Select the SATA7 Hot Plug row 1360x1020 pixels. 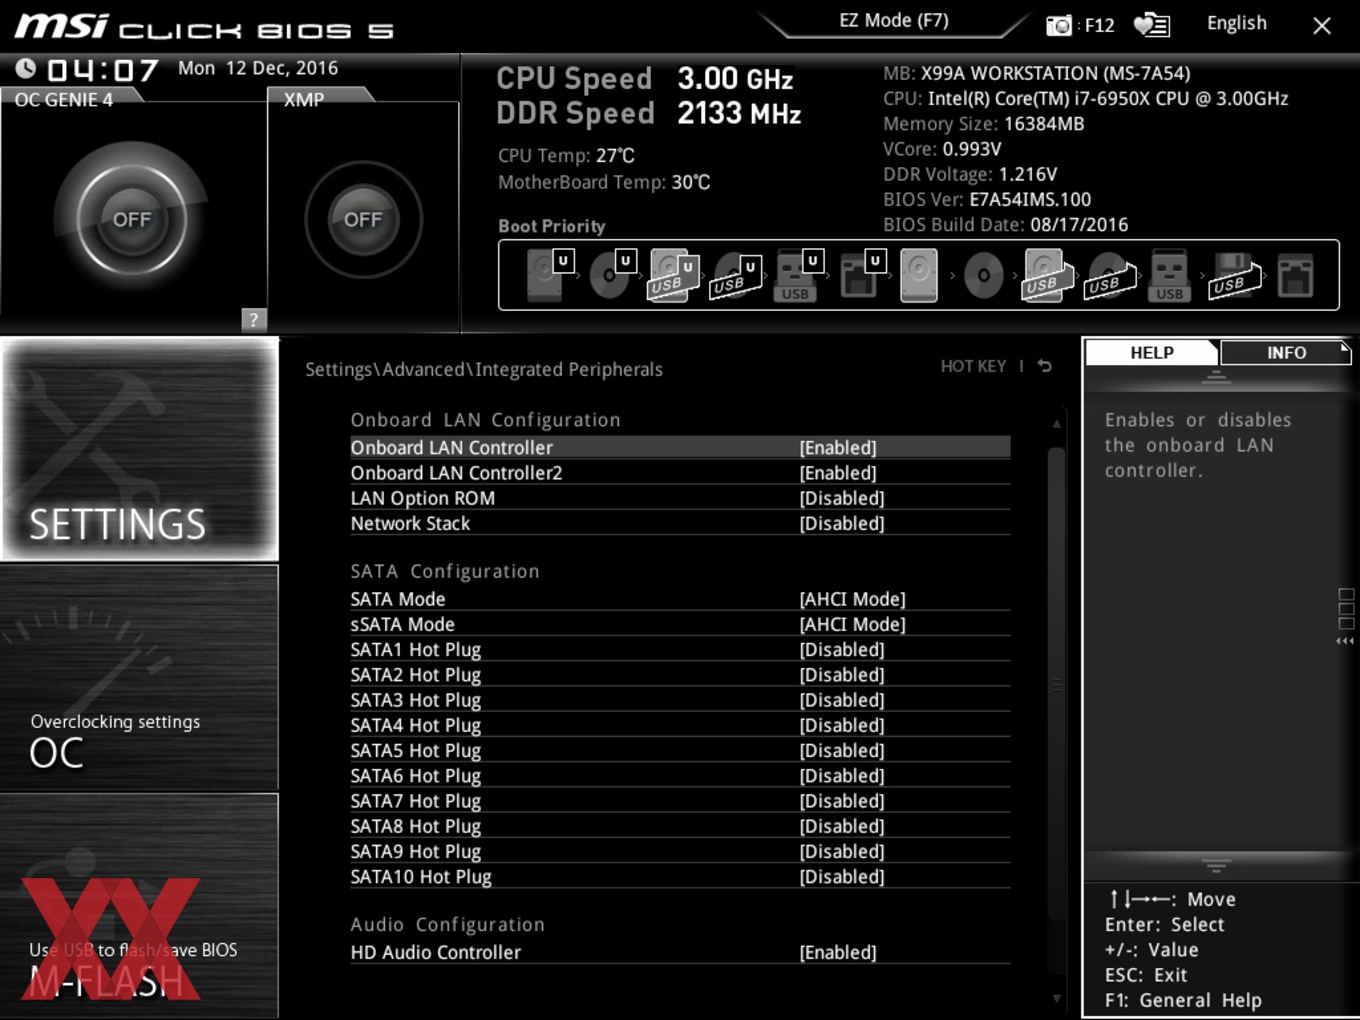pos(680,801)
